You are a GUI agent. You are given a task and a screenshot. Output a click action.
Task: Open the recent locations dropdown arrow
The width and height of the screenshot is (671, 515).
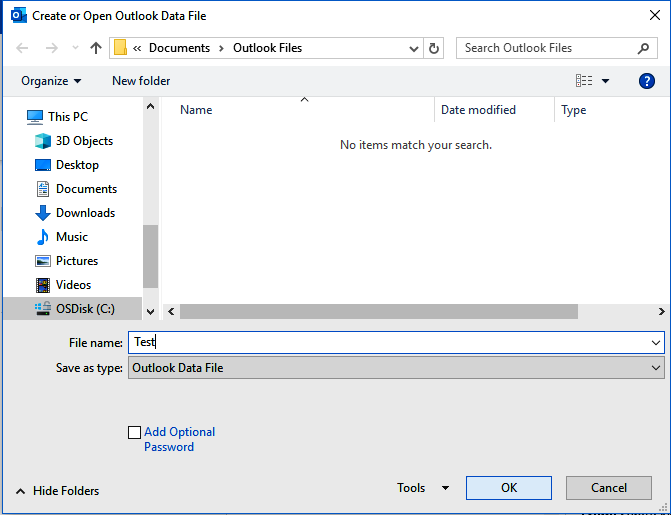coord(75,48)
